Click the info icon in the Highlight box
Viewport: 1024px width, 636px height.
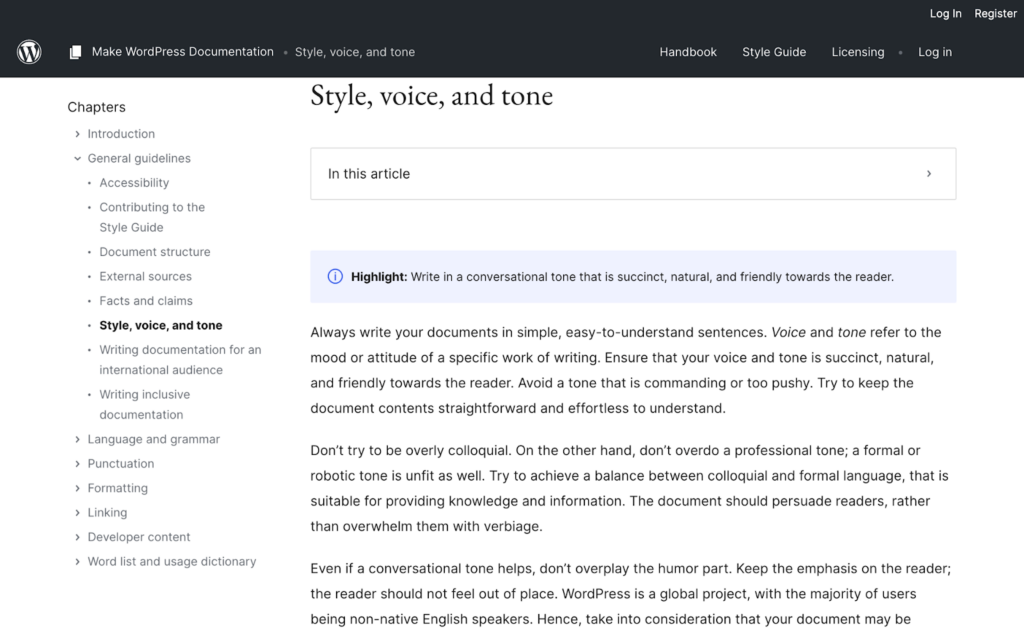tap(336, 276)
